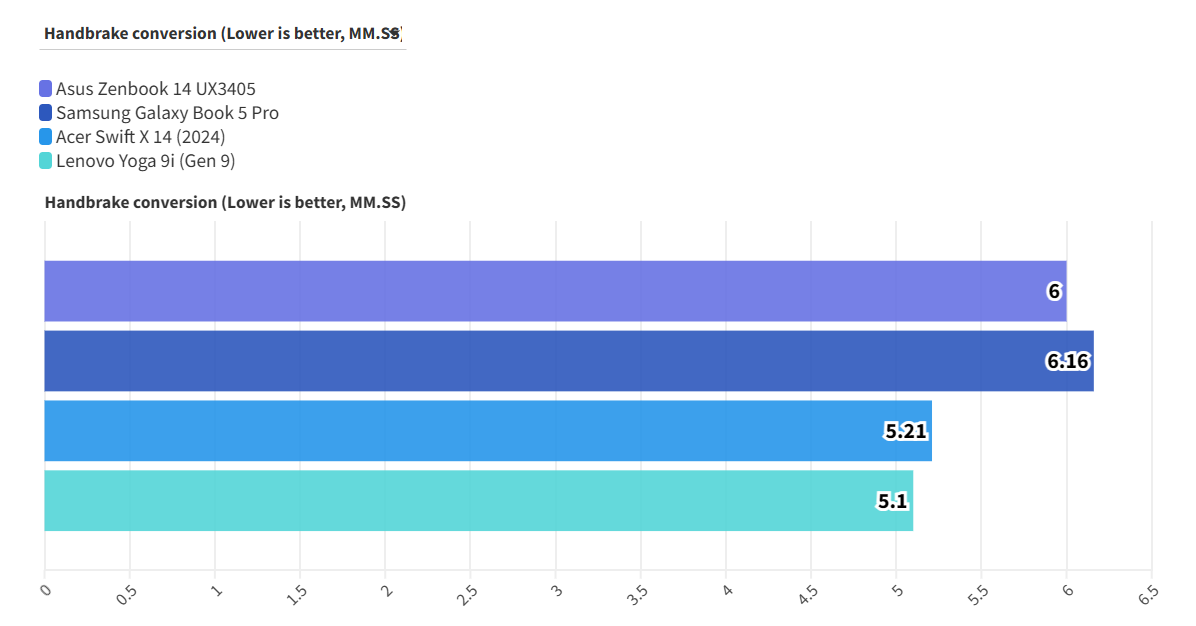Open the Handbrake conversion chart selector dropdown
Screen dimensions: 1196x626
(x=223, y=34)
